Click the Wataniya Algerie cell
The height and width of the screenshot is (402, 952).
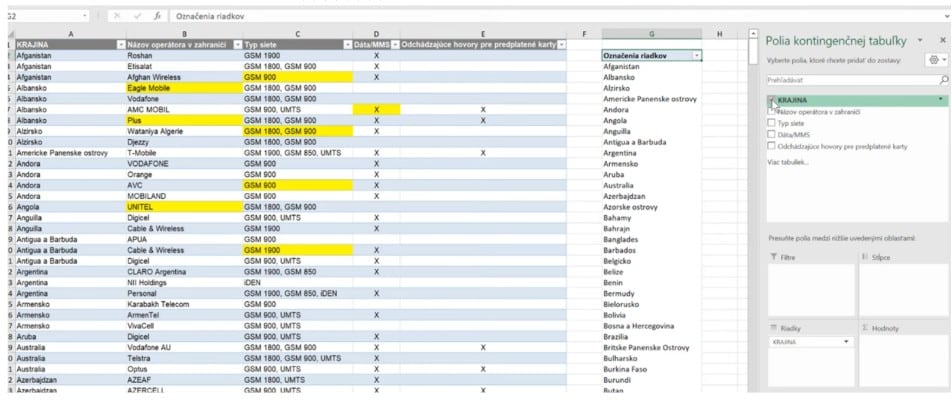pyautogui.click(x=185, y=131)
